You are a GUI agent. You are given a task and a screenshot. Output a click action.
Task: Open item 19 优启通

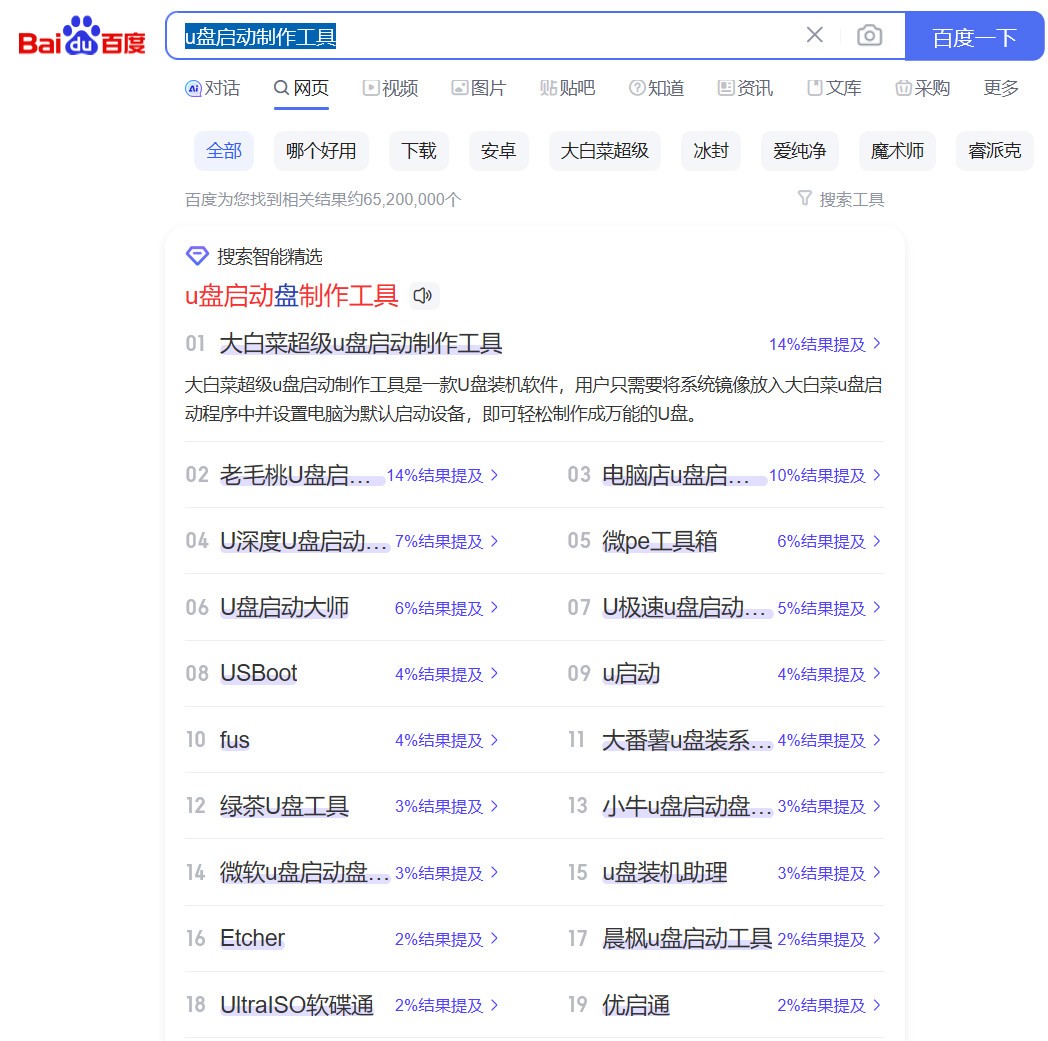pyautogui.click(x=636, y=1005)
